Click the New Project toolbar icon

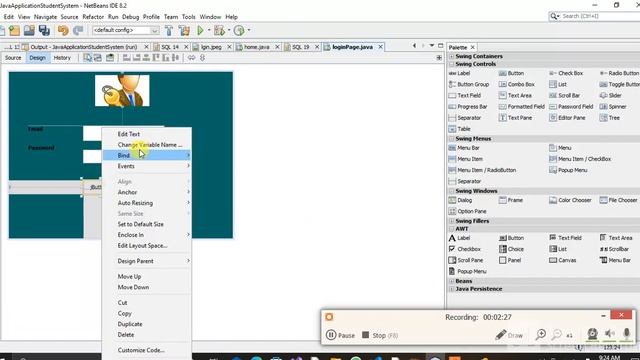14,30
